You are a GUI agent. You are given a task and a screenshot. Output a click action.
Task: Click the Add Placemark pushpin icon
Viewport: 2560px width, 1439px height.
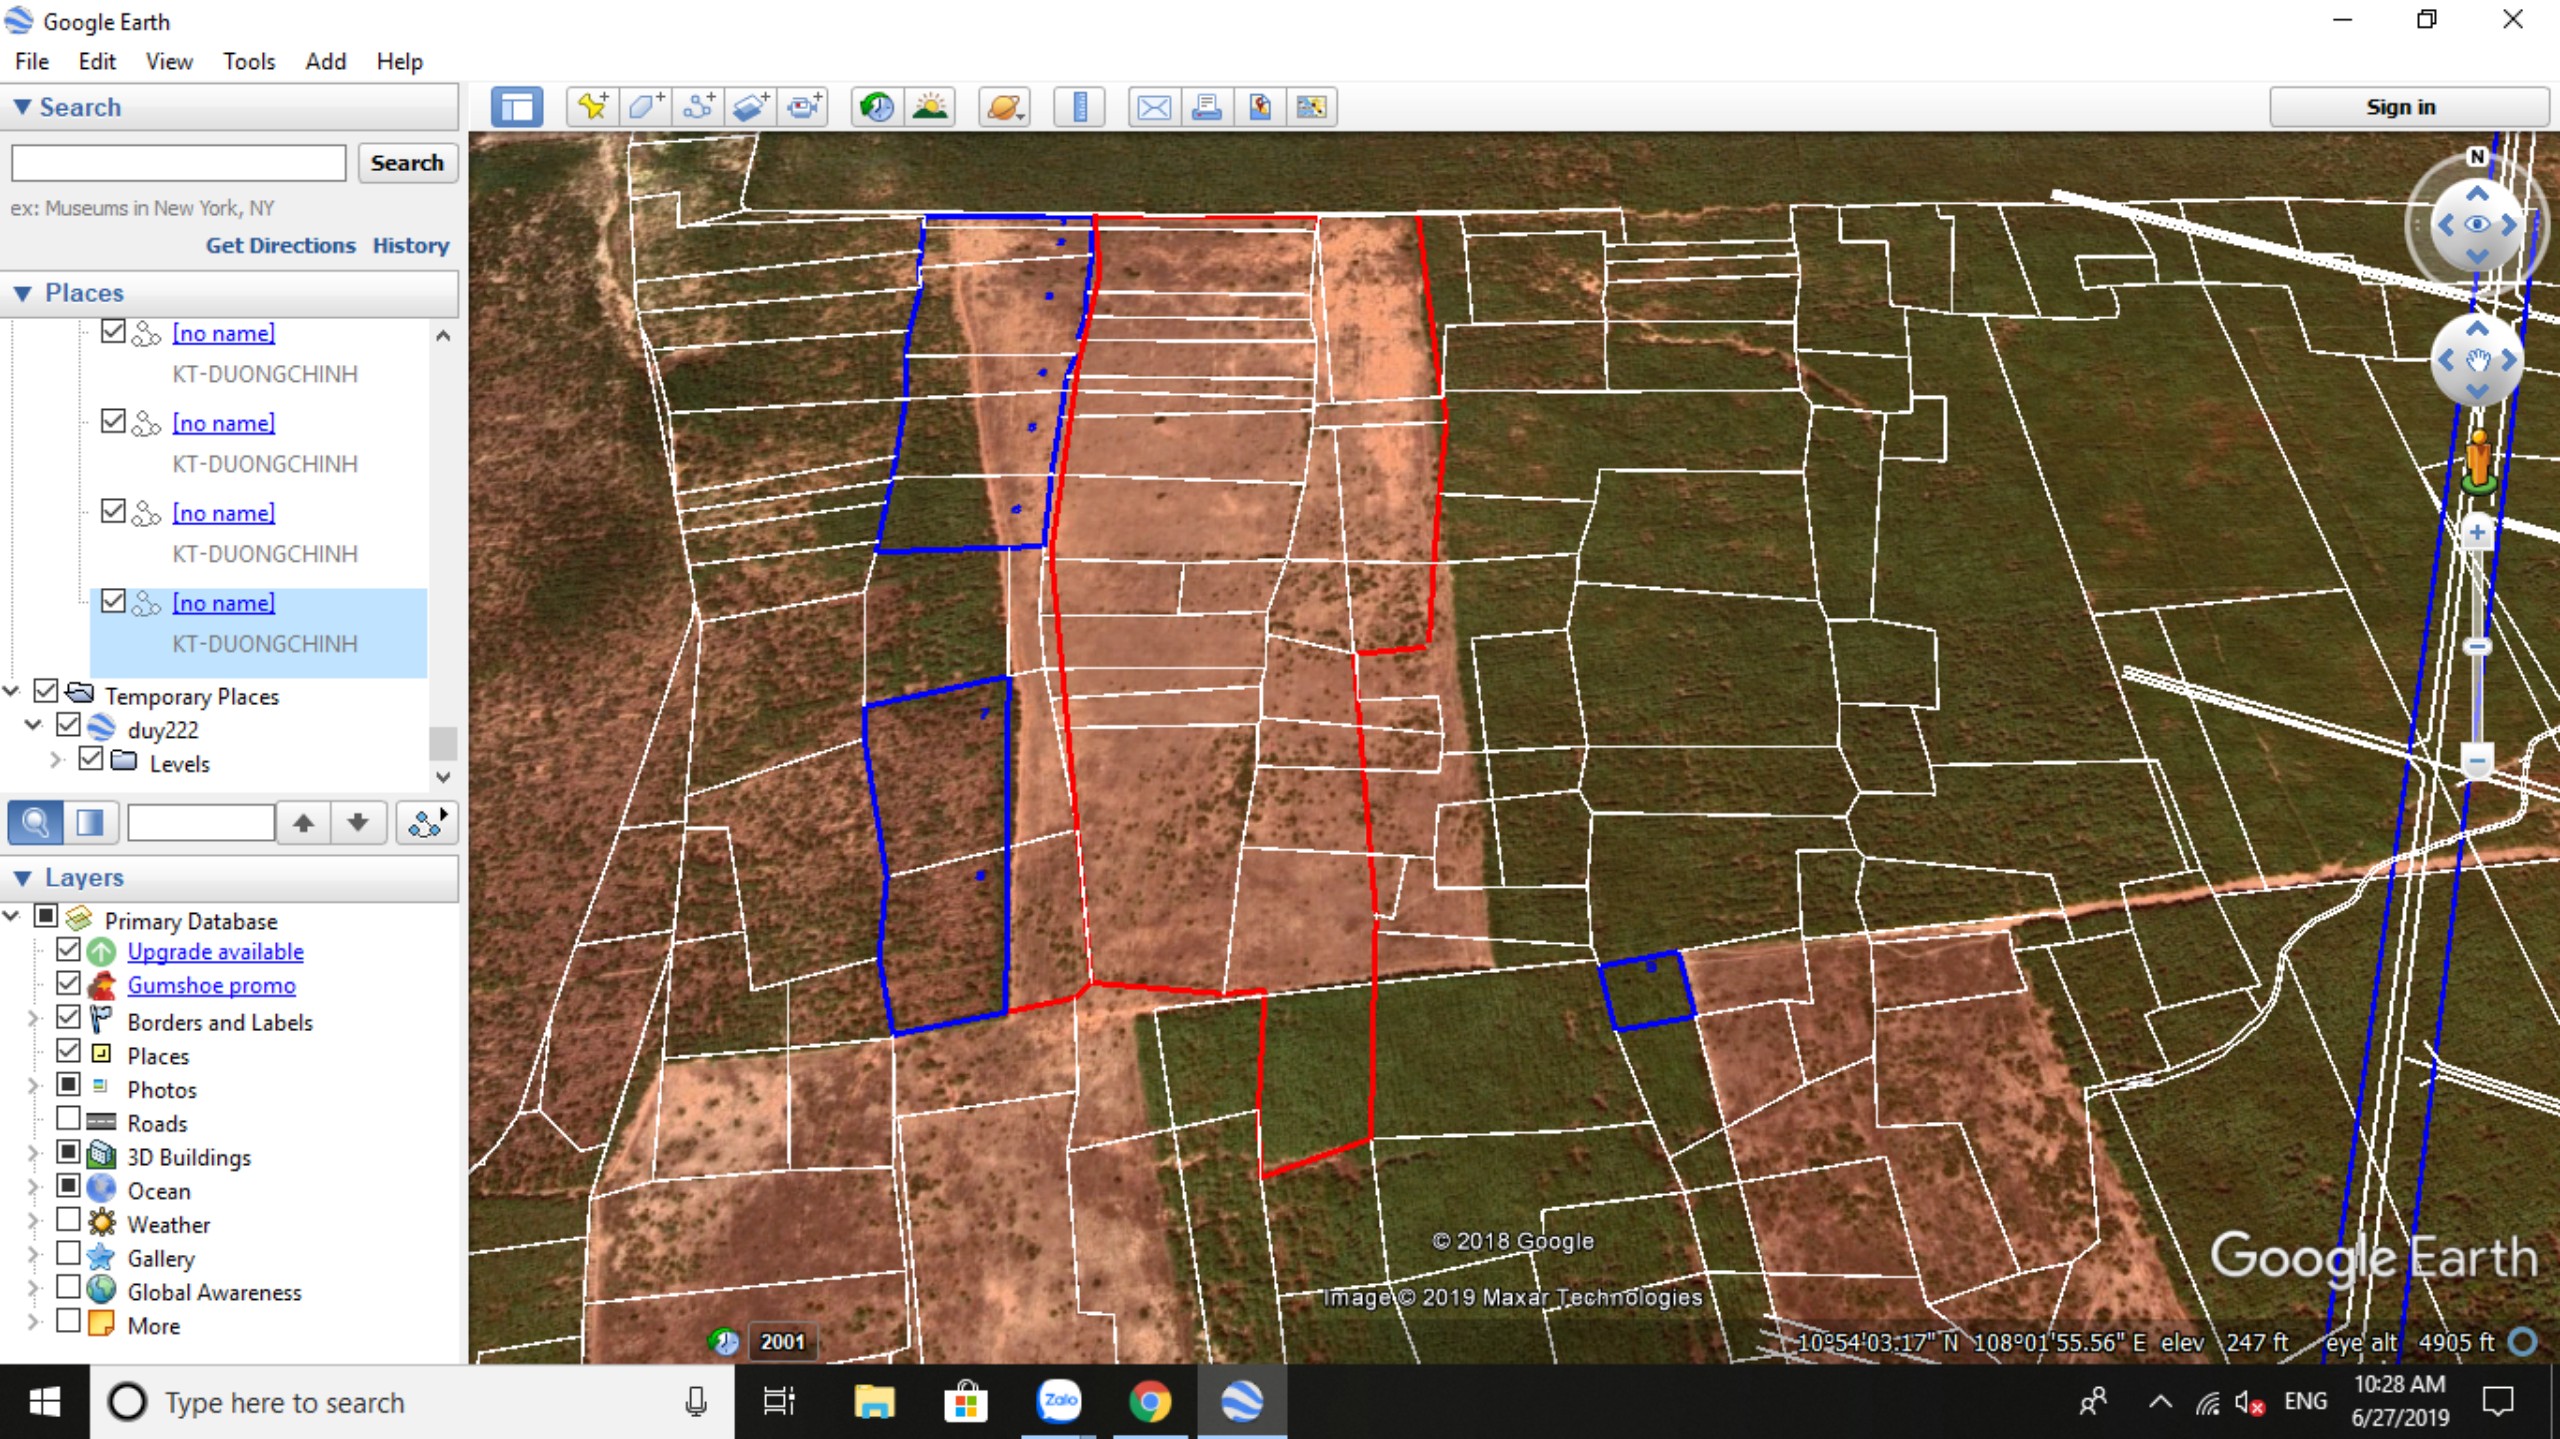[592, 107]
